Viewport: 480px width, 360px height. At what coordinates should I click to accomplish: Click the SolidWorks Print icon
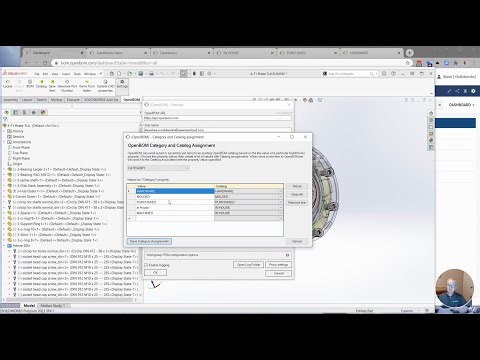click(x=151, y=74)
